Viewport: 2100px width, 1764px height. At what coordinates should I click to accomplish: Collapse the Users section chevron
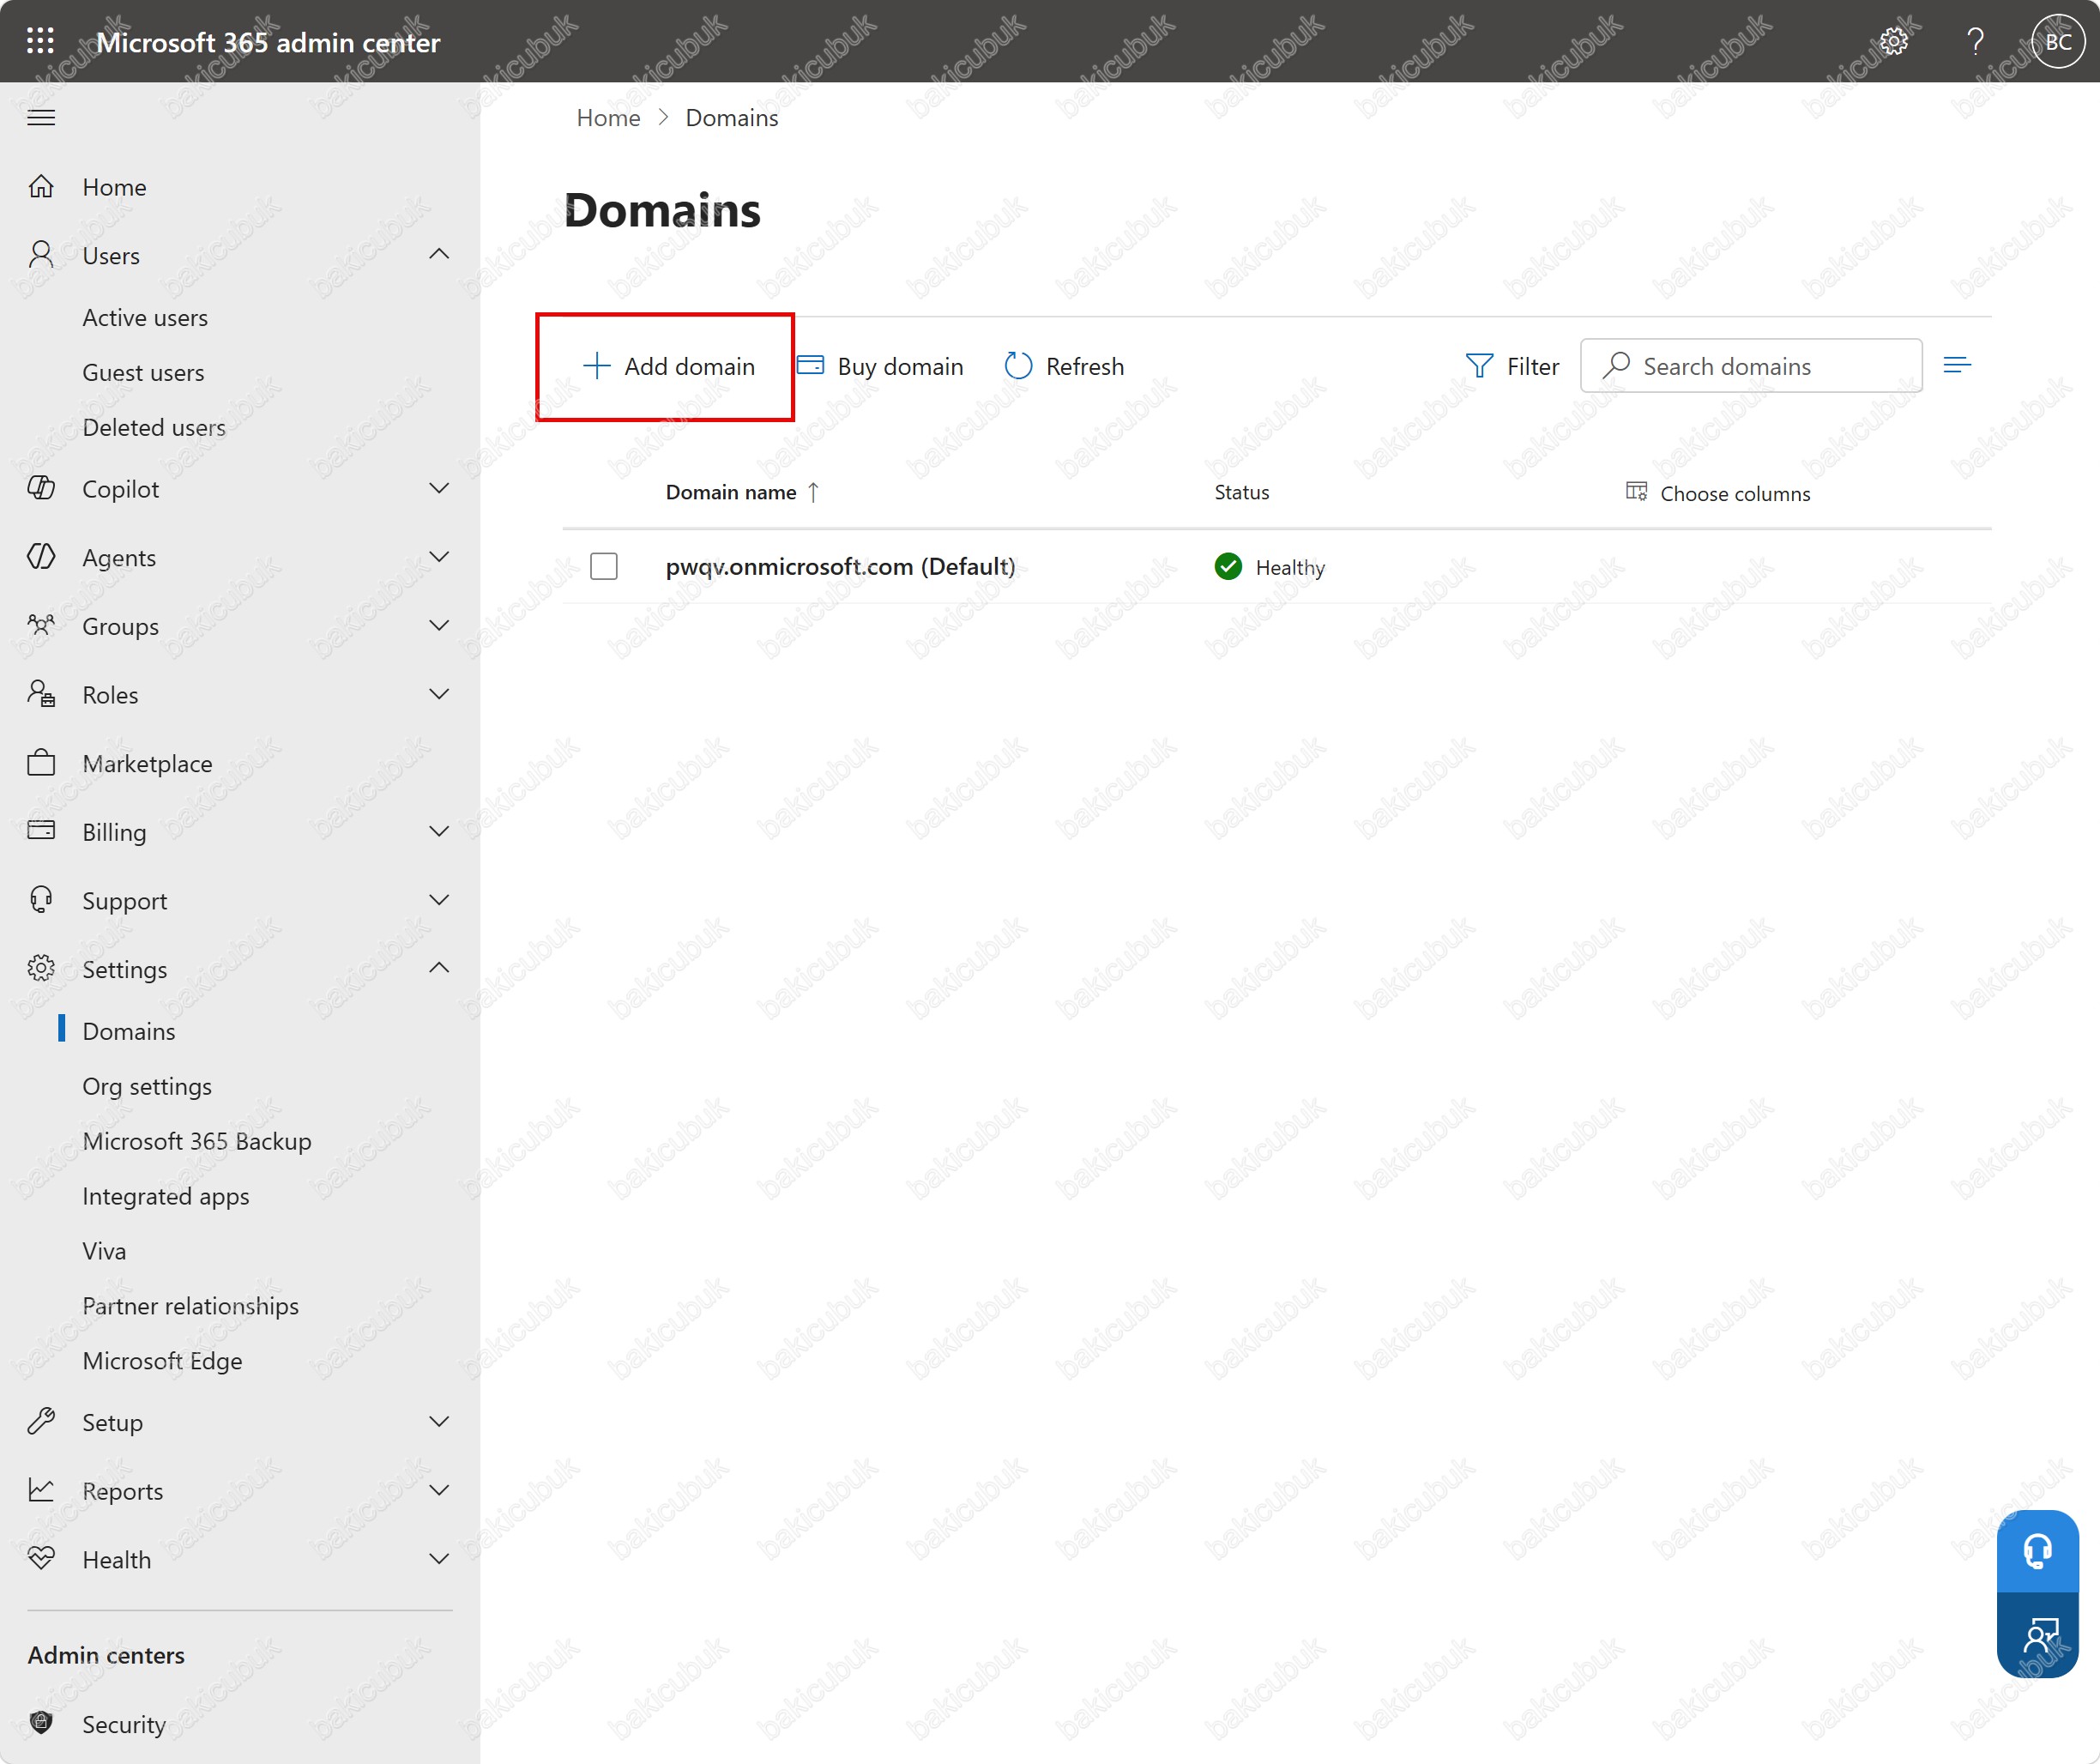pyautogui.click(x=439, y=255)
